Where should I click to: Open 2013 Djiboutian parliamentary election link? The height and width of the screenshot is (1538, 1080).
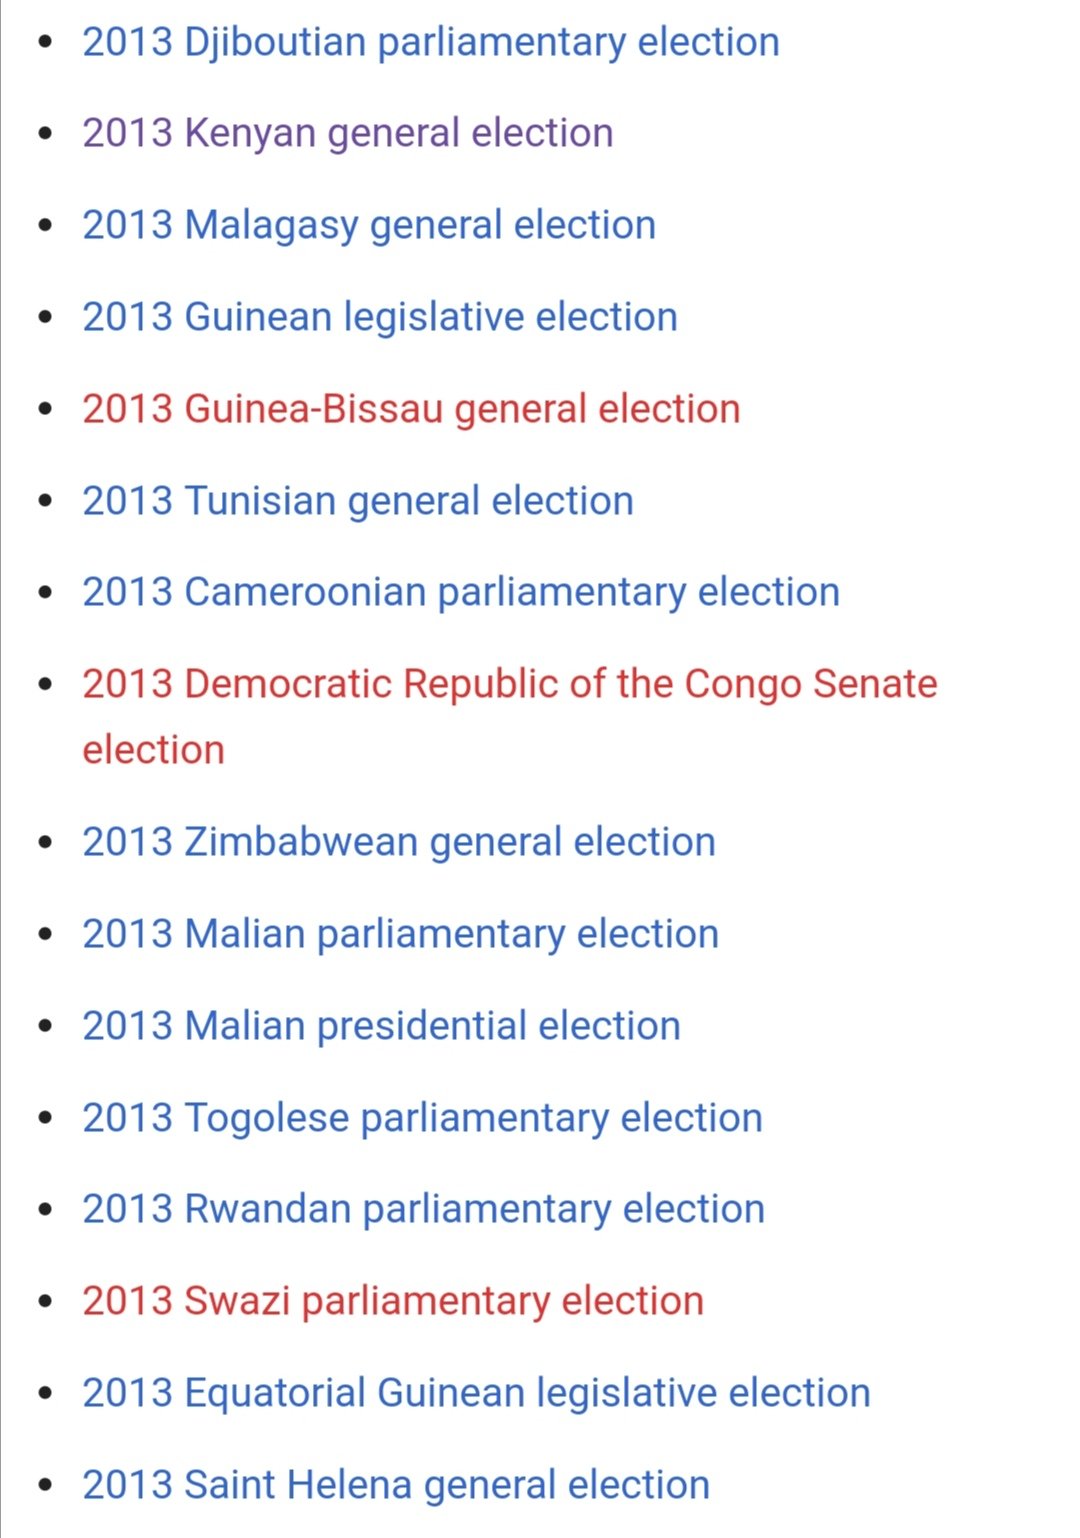[x=430, y=43]
